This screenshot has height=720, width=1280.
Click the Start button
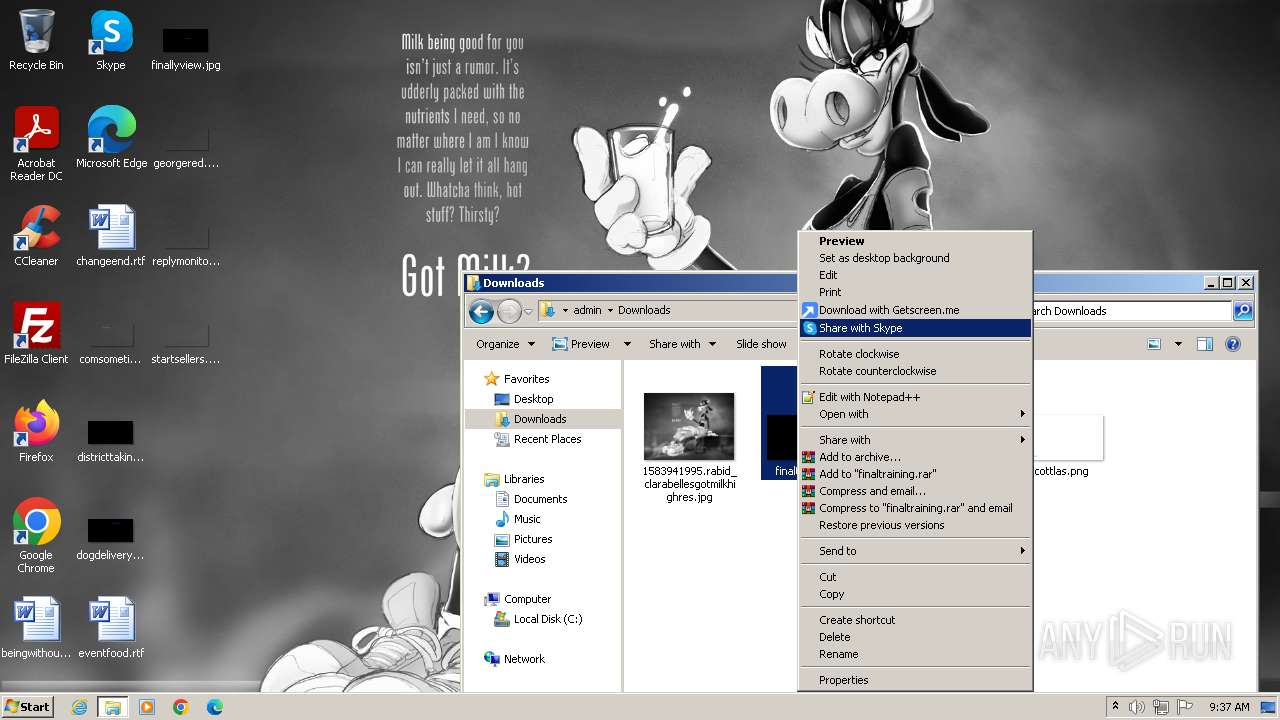[28, 707]
